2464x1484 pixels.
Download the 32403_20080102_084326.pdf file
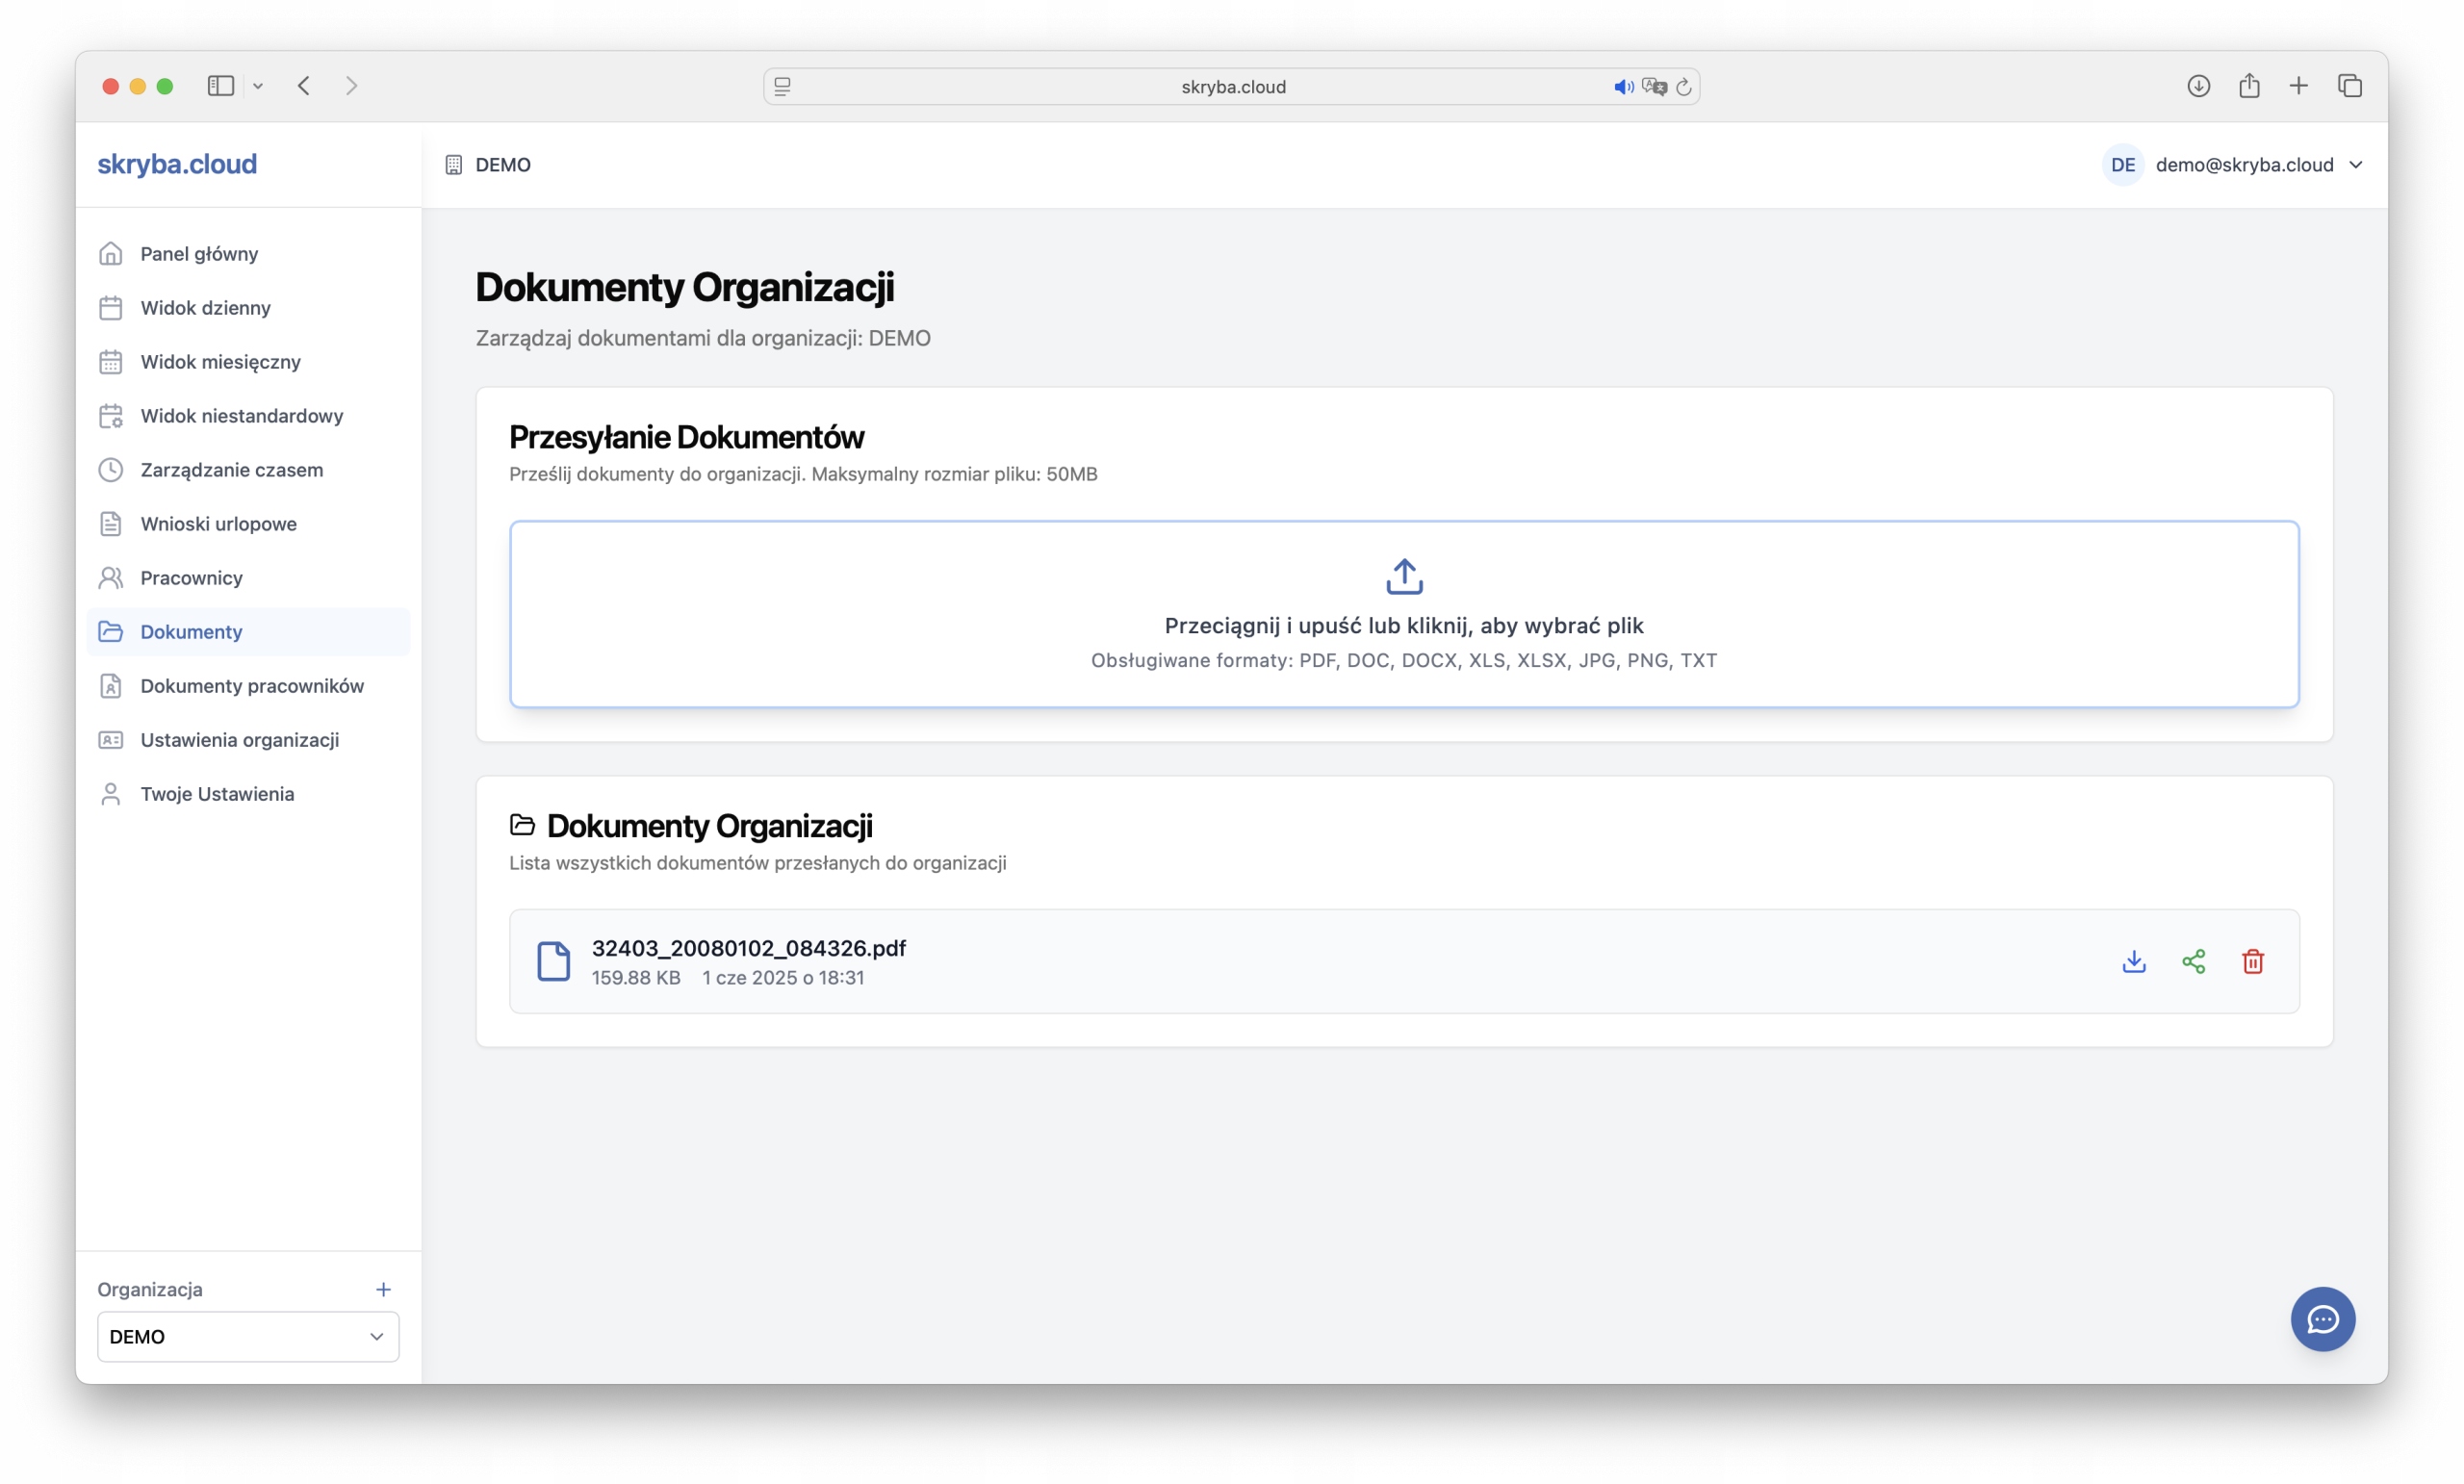2133,961
